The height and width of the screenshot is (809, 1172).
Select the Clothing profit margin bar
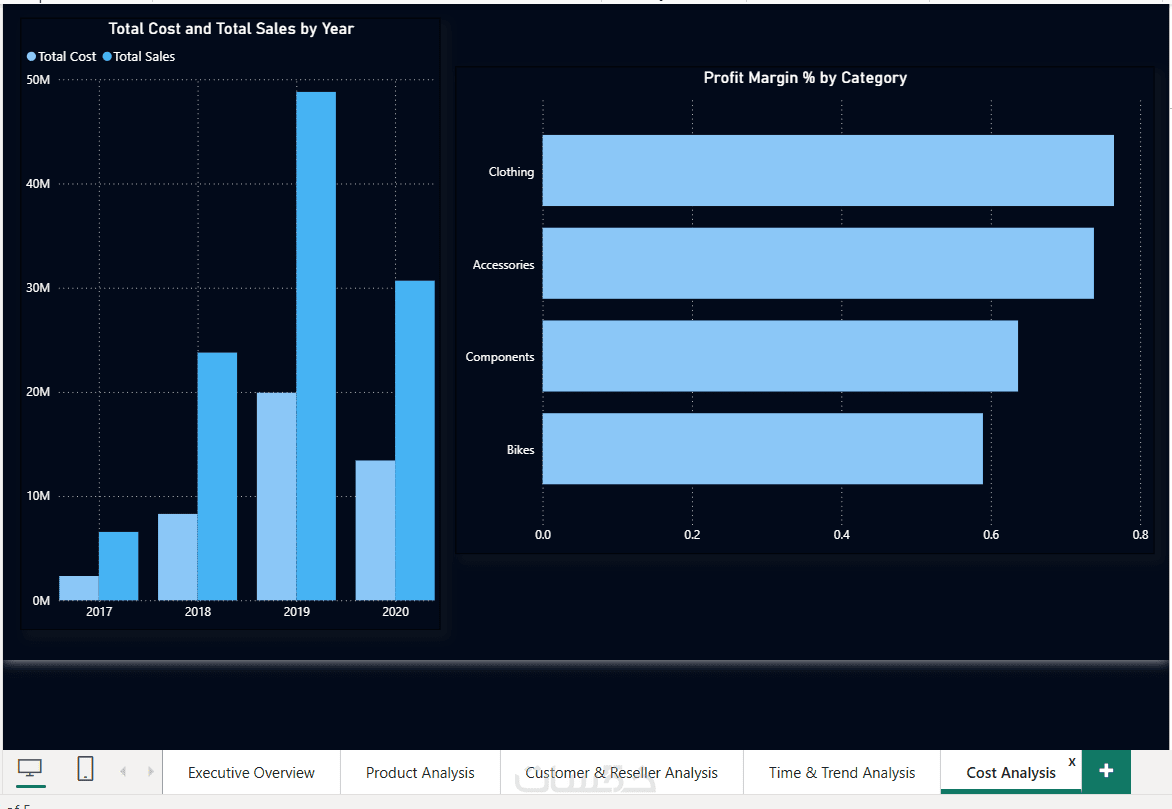[x=828, y=170]
